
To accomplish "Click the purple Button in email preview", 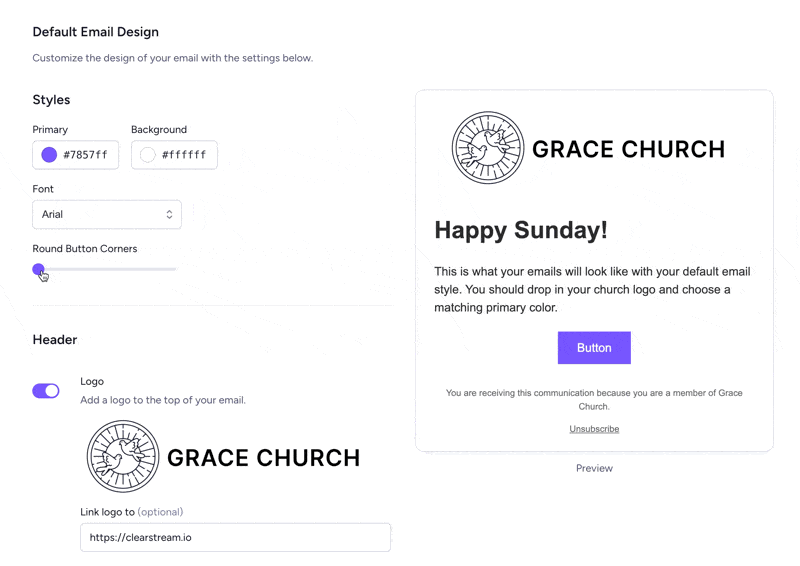I will [x=594, y=348].
